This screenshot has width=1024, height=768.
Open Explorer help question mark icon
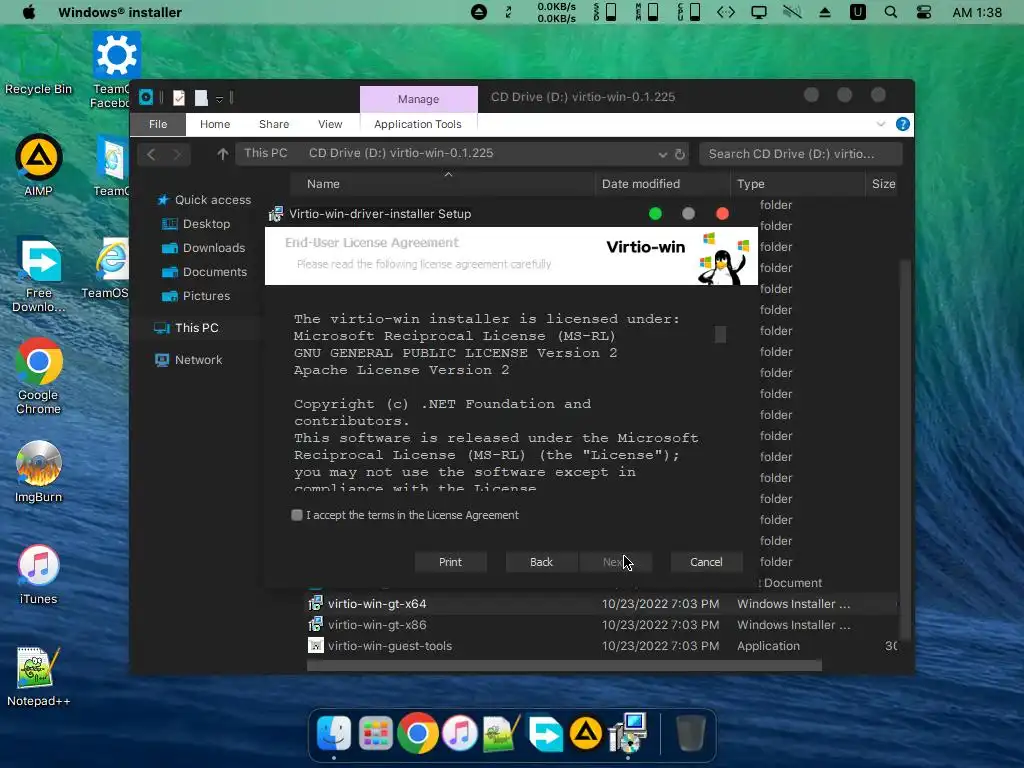(x=903, y=124)
